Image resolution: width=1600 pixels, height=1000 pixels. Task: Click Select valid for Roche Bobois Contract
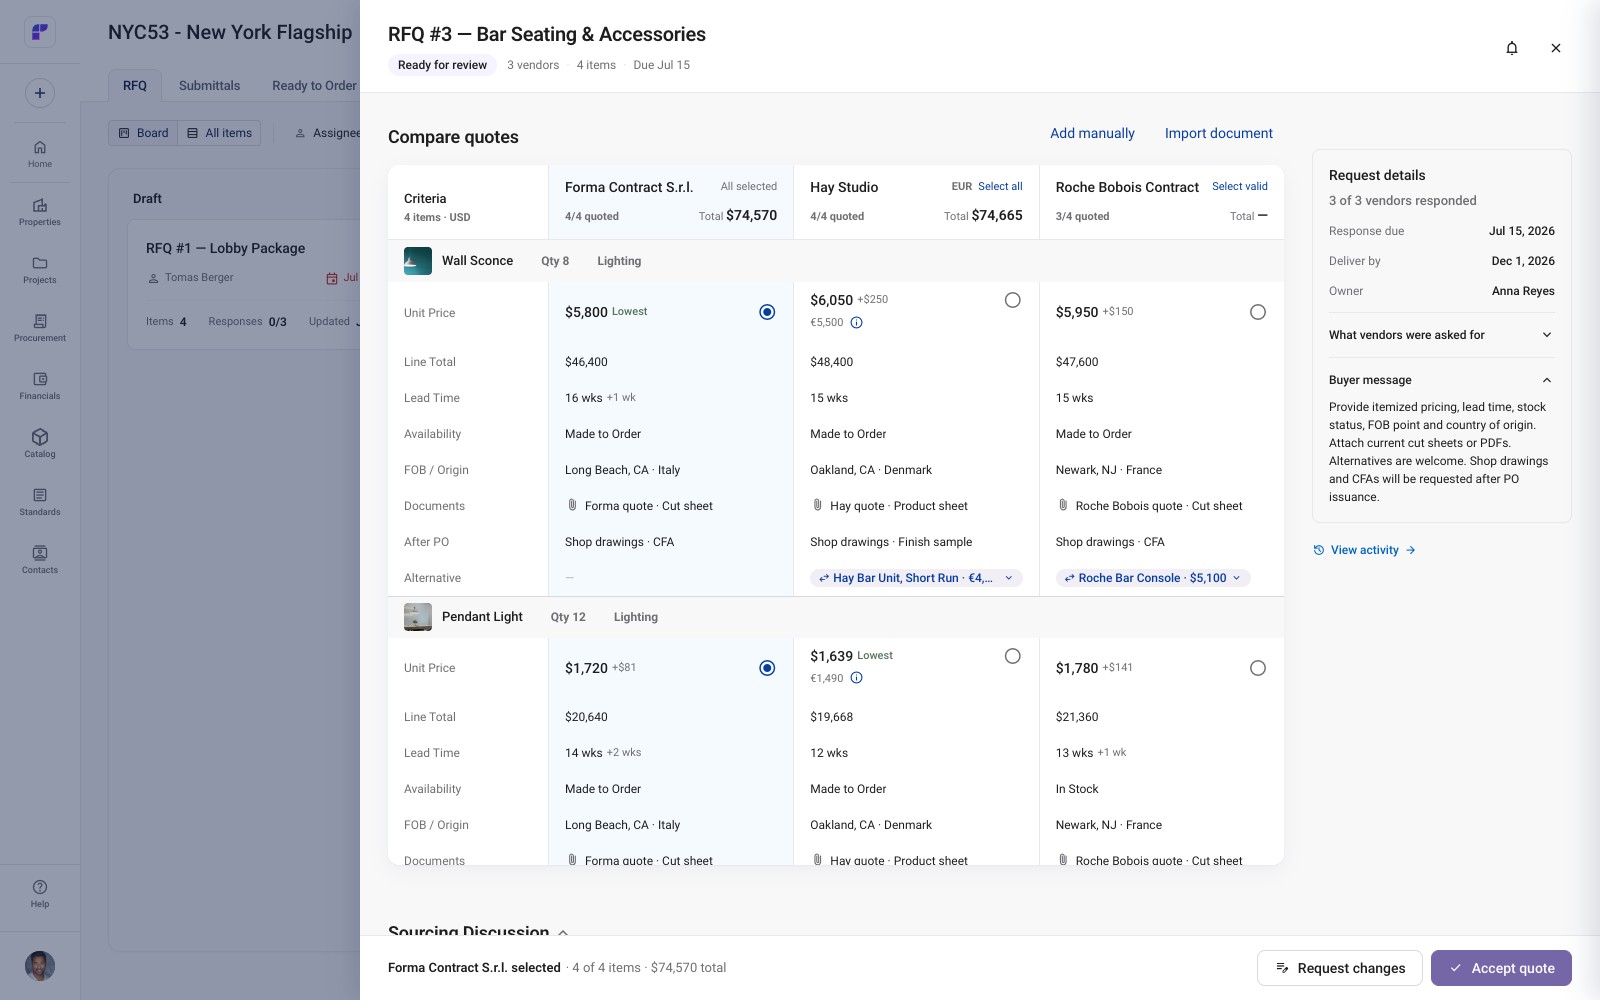1240,187
